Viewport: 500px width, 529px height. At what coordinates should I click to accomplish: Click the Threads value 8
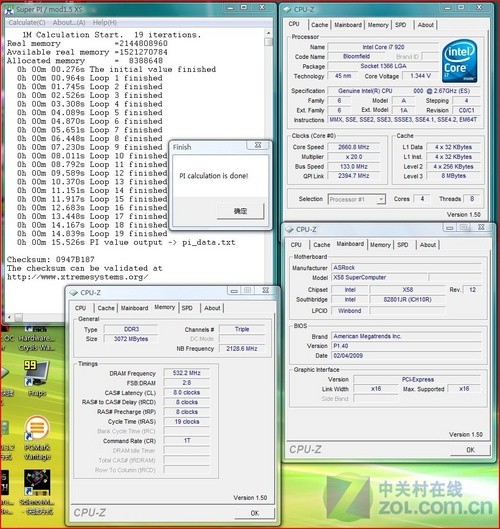(x=472, y=199)
